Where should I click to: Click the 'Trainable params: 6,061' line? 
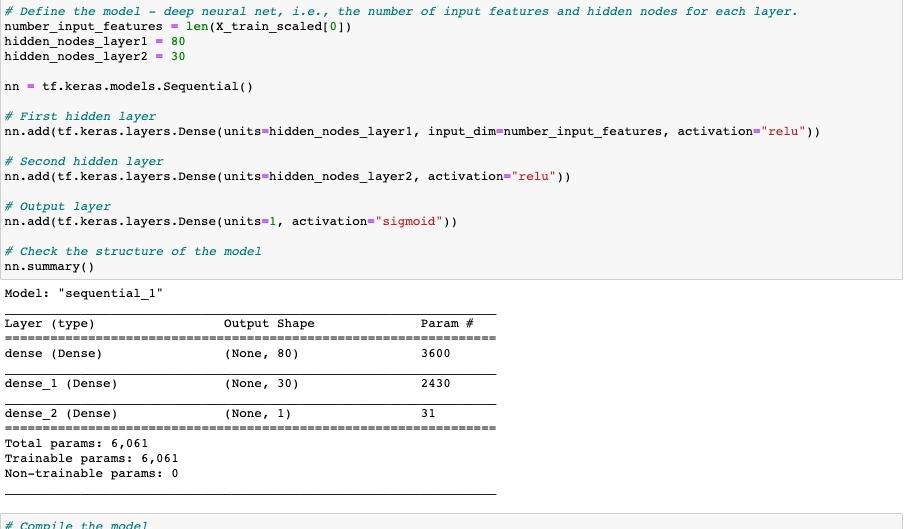coord(91,459)
